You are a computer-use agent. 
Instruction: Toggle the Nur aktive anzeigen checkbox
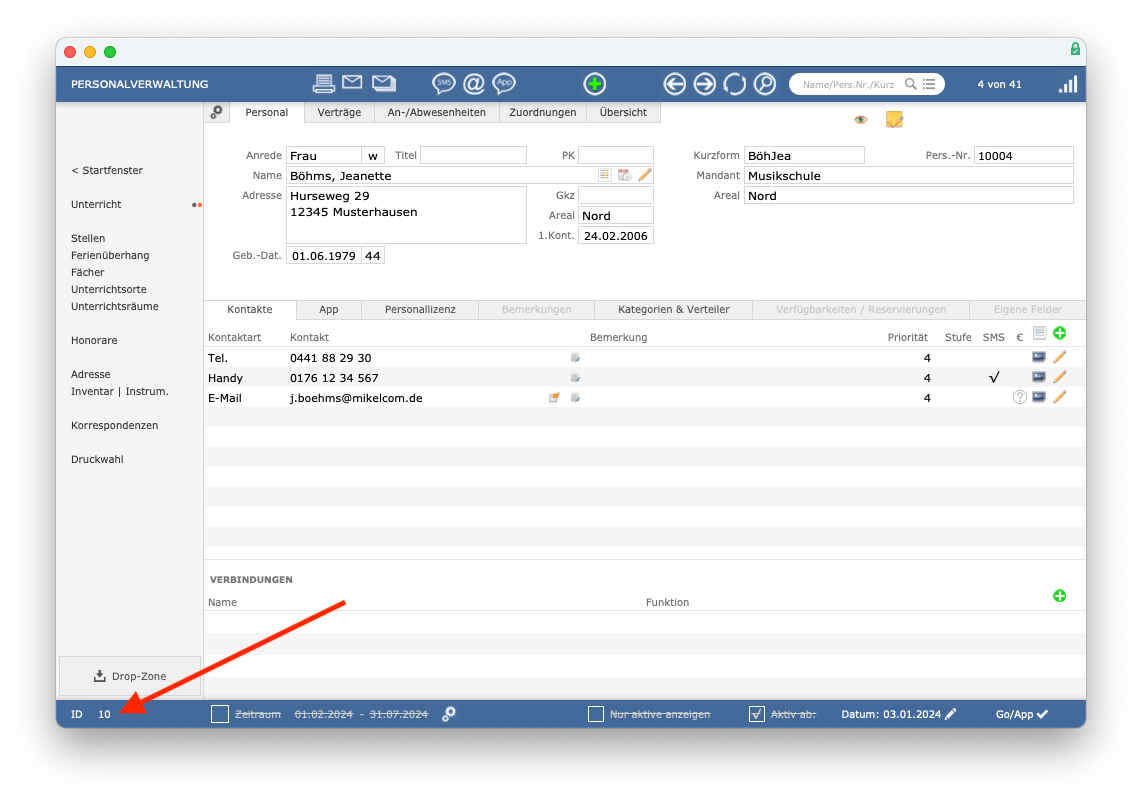[596, 714]
